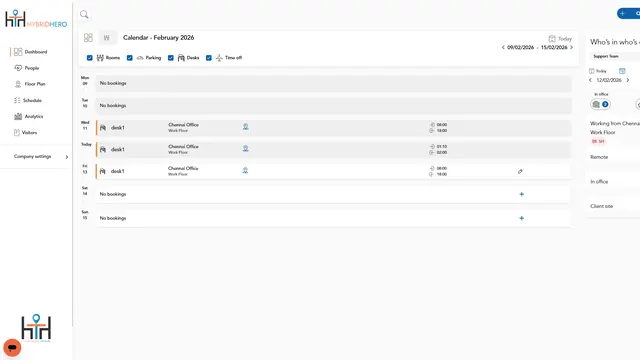
Task: Click the Remote section heading
Action: pos(599,157)
